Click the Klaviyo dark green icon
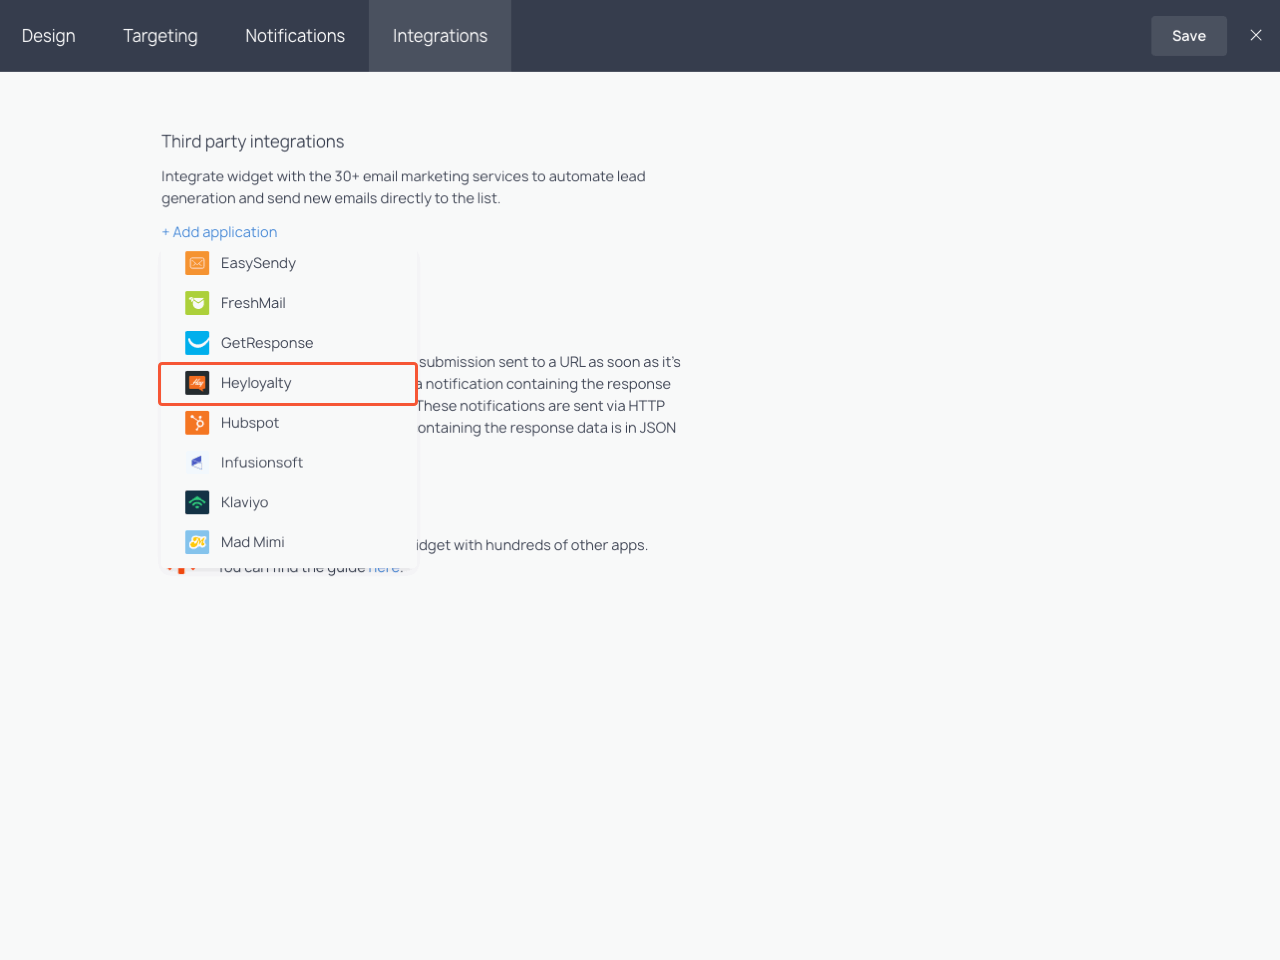The height and width of the screenshot is (960, 1280). point(196,502)
